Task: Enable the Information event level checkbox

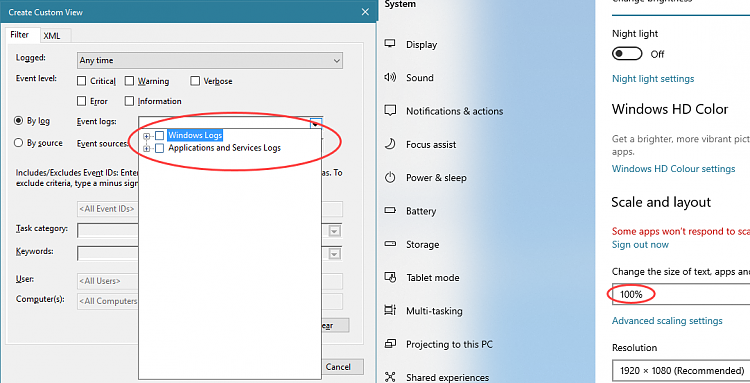Action: [129, 101]
